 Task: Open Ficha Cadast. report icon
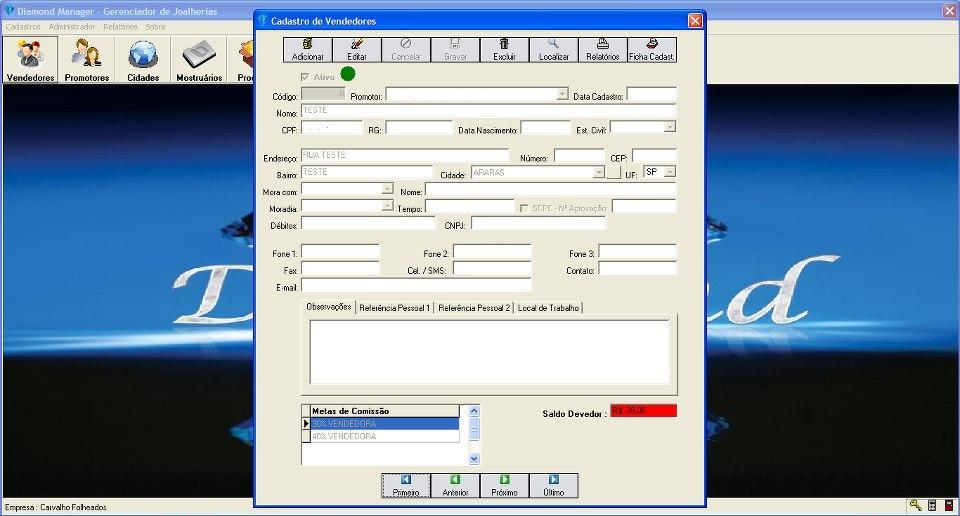(651, 50)
